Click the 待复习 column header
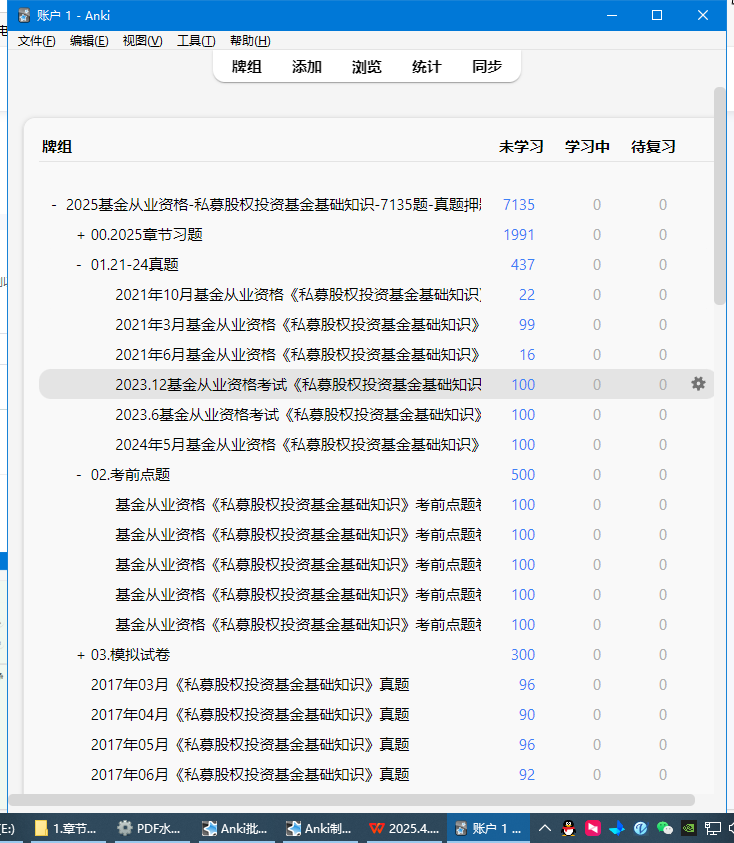Screen dimensions: 734x843 tap(653, 147)
